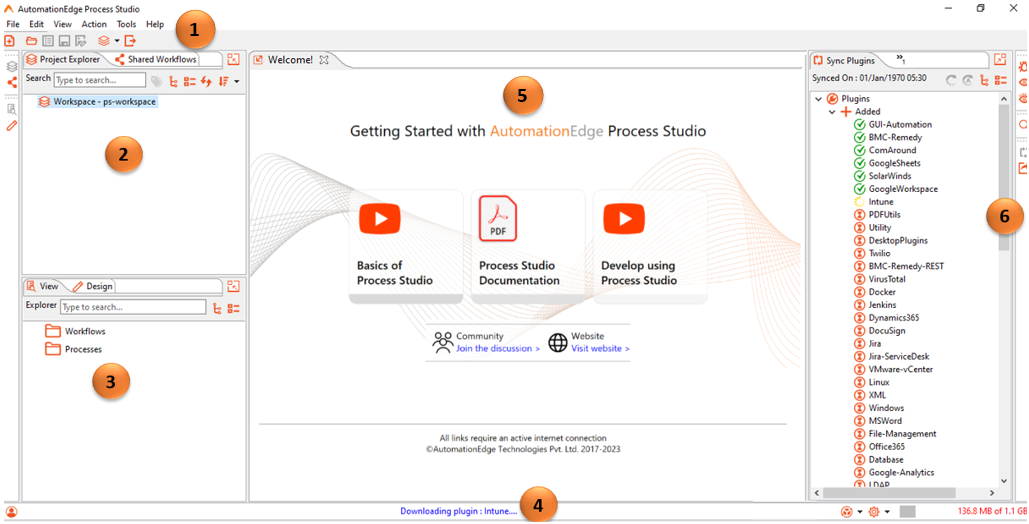The height and width of the screenshot is (524, 1029).
Task: Click the user profile icon in status bar
Action: [x=12, y=512]
